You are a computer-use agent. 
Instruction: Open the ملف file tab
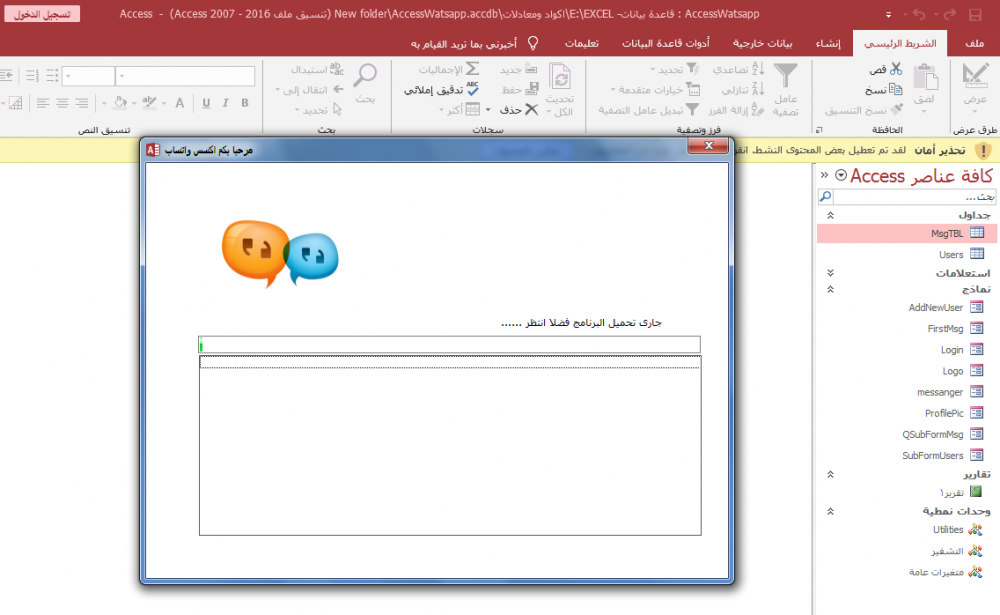click(974, 43)
